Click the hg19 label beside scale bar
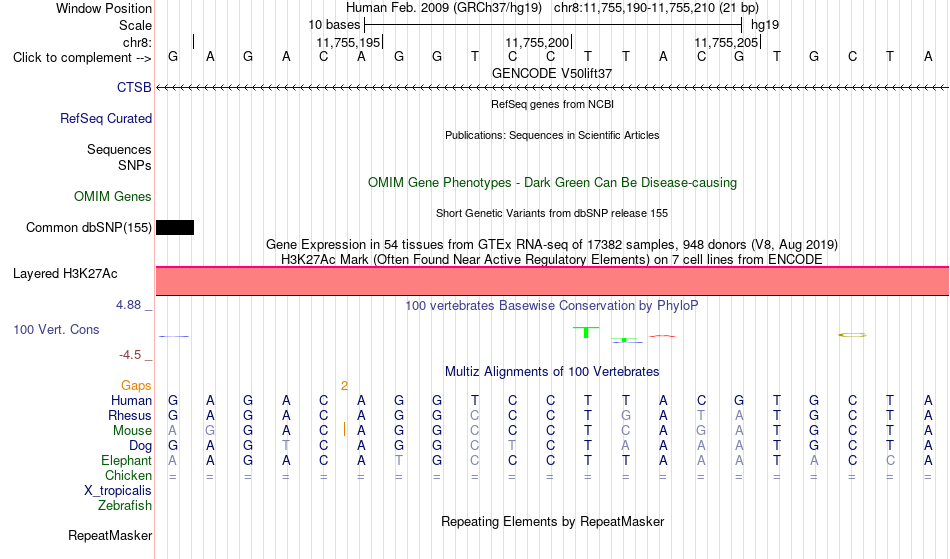Image resolution: width=950 pixels, height=559 pixels. coord(765,25)
